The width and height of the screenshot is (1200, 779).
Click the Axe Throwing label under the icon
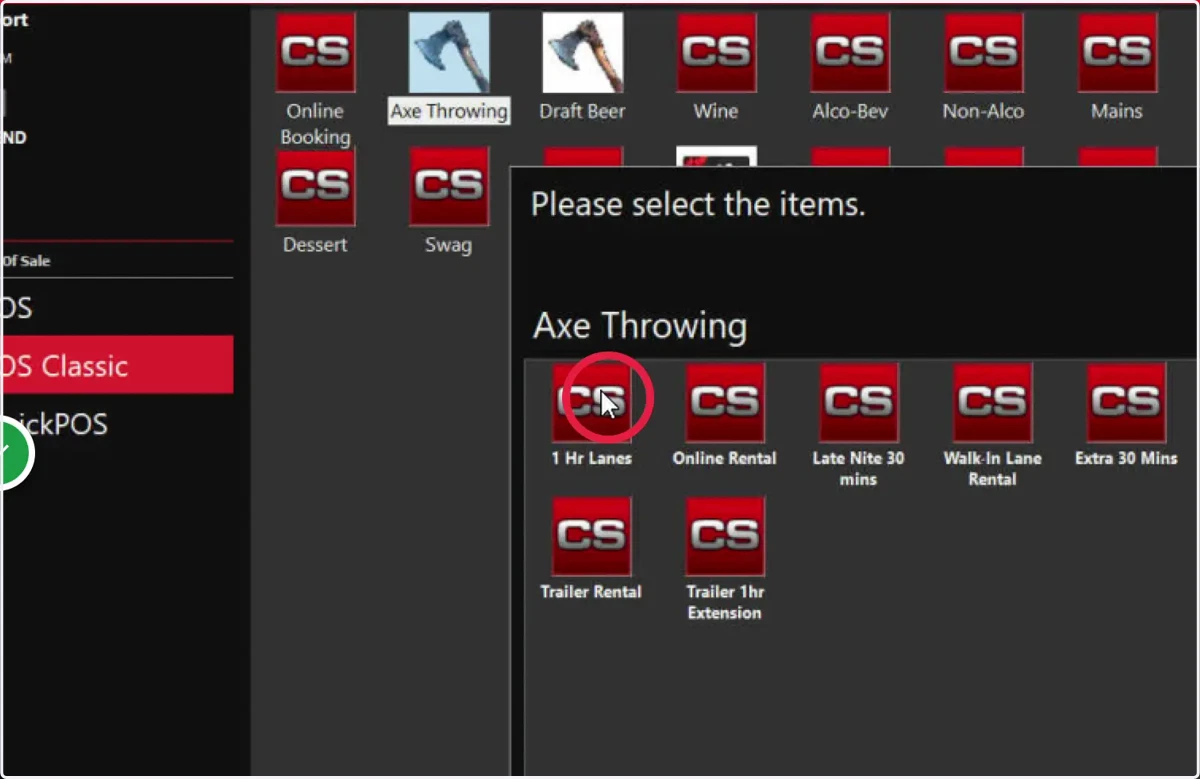pos(449,111)
